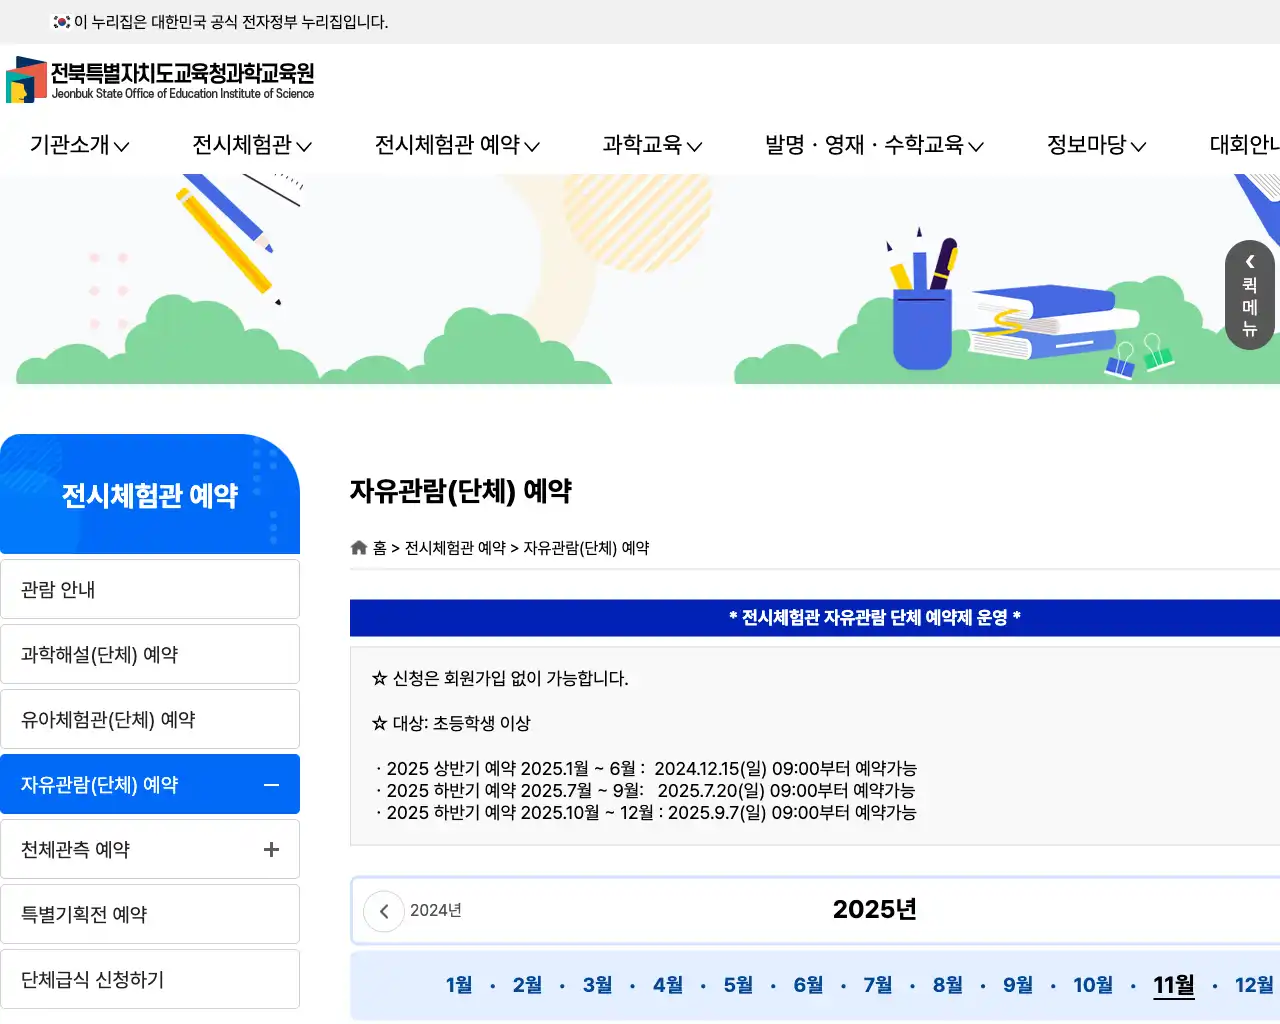Open the 전시체험관 navigation dropdown

pos(250,145)
